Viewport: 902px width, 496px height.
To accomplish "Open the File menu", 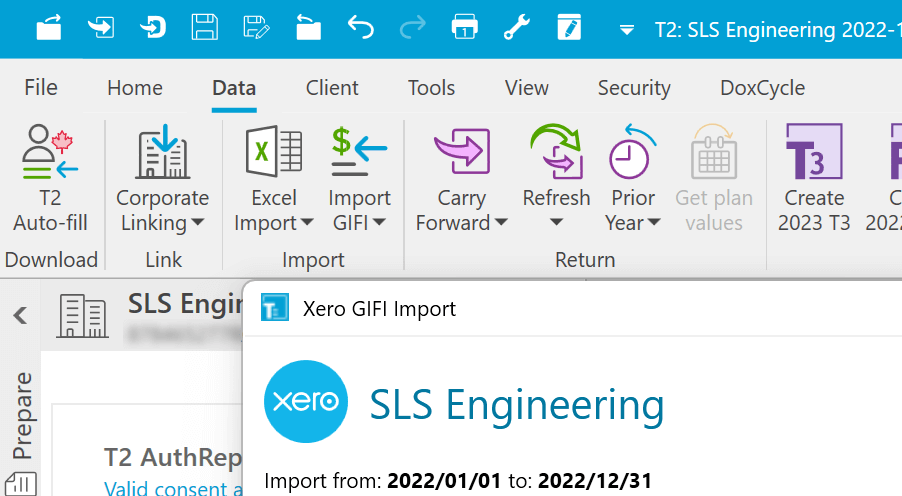I will 41,88.
